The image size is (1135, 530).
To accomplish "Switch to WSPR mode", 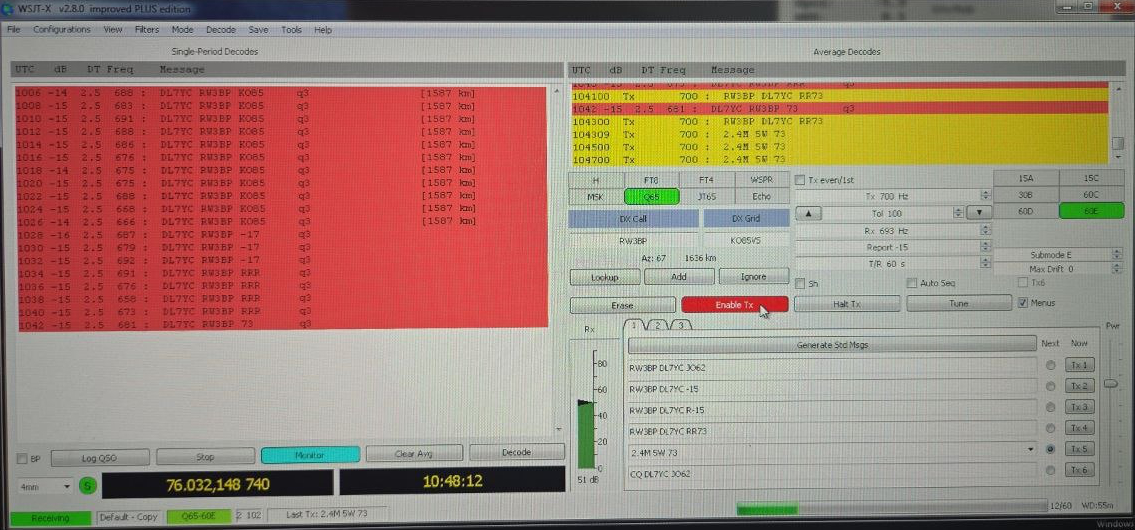I will pyautogui.click(x=761, y=180).
